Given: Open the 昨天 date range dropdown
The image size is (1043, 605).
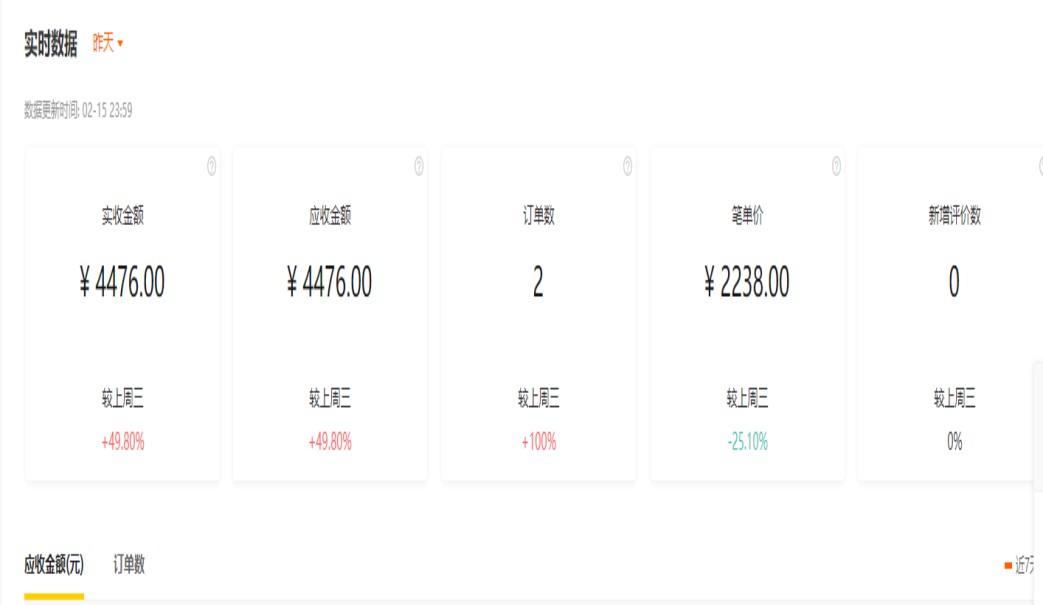Looking at the screenshot, I should [x=107, y=43].
